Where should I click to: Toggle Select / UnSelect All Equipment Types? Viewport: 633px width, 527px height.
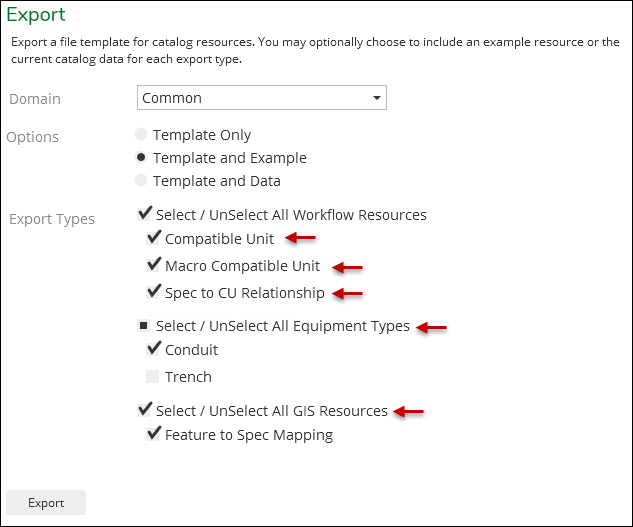tap(143, 325)
